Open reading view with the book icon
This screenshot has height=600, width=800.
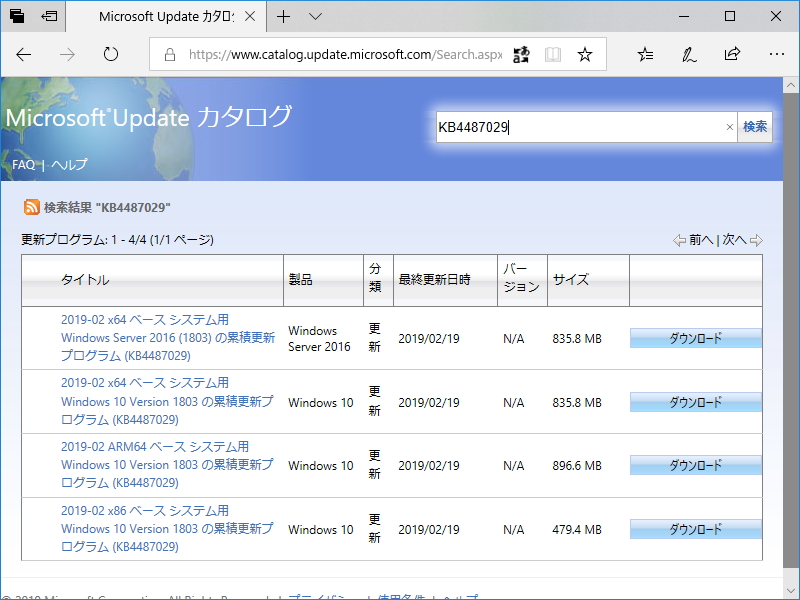pyautogui.click(x=552, y=55)
